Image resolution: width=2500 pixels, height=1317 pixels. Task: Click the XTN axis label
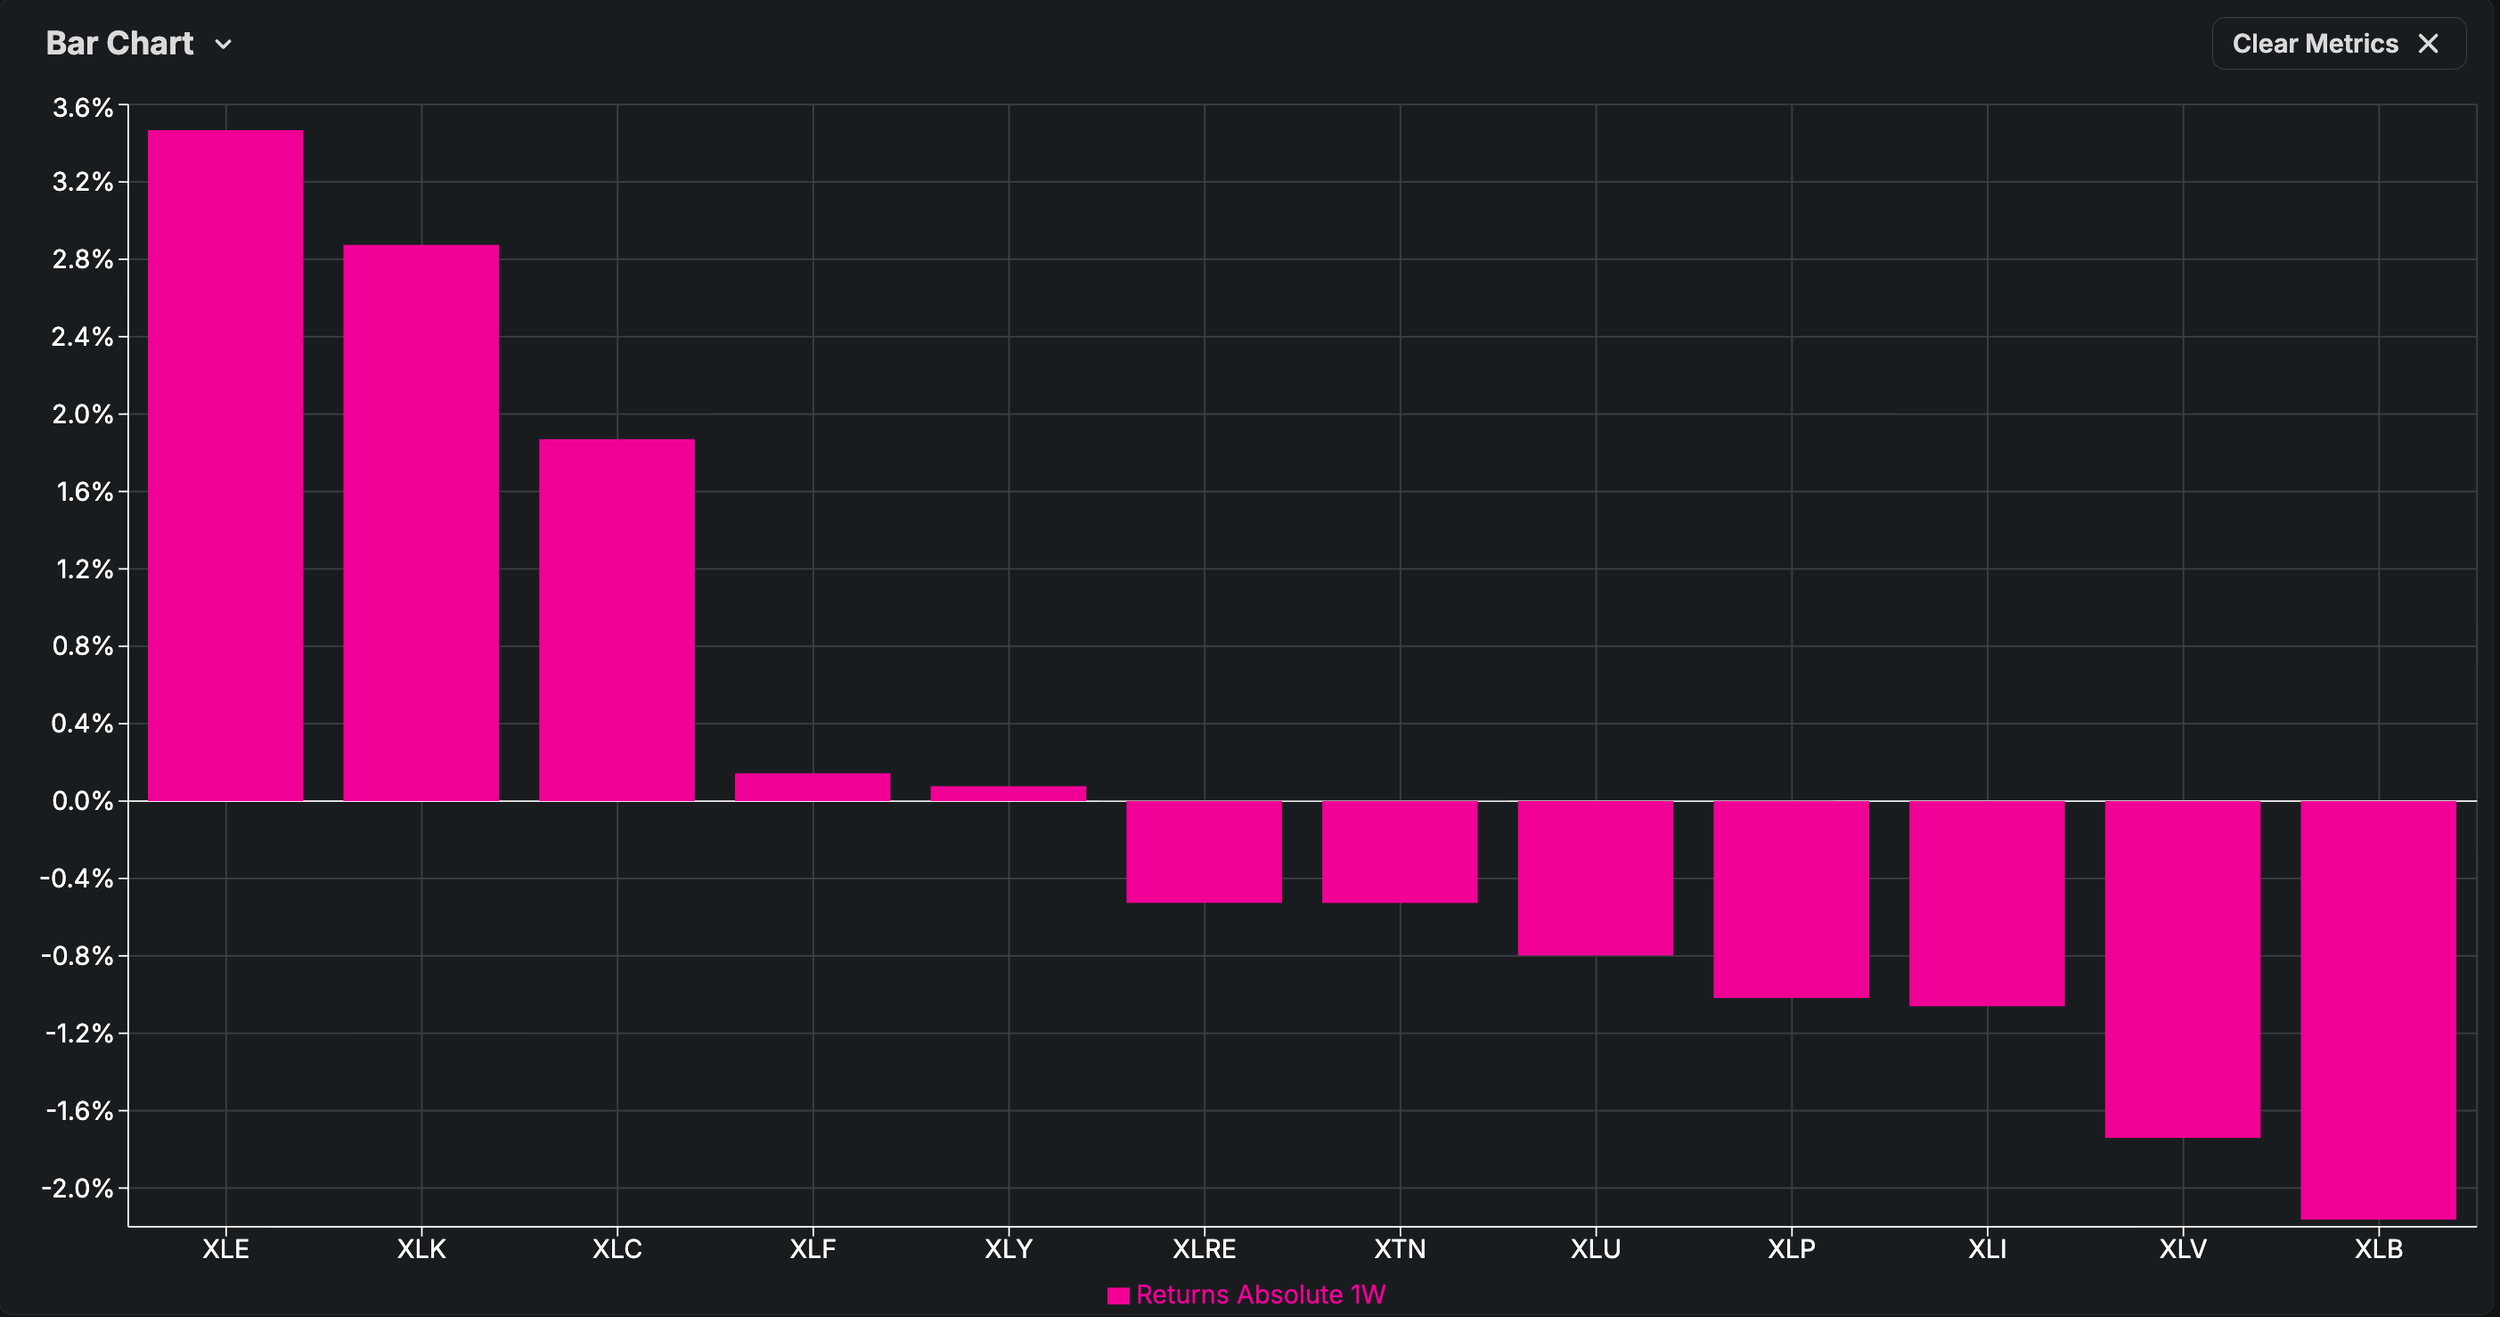(1400, 1249)
